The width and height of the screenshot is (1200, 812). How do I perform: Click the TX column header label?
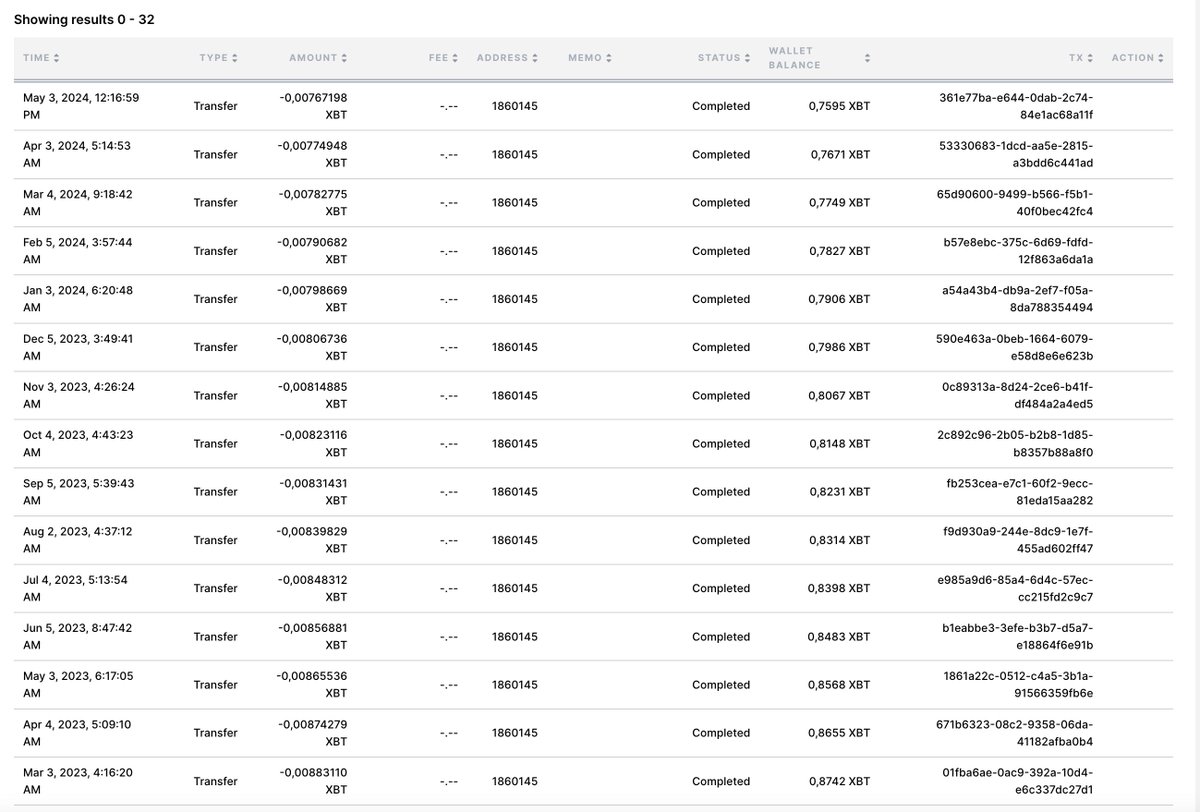coord(1076,58)
